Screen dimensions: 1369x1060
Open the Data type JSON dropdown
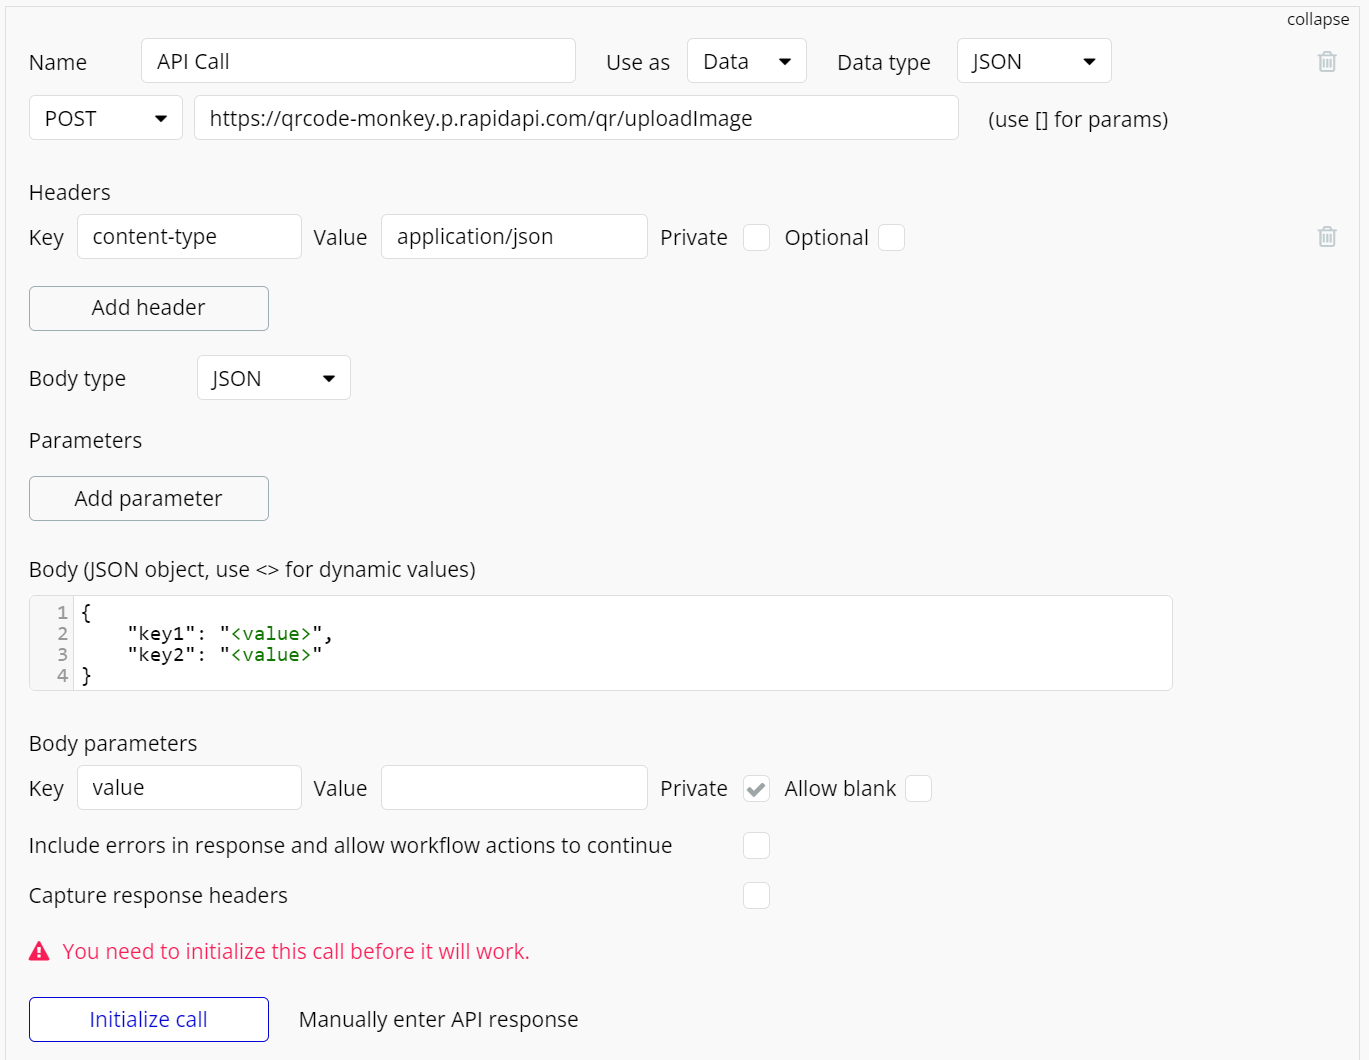pyautogui.click(x=1033, y=62)
